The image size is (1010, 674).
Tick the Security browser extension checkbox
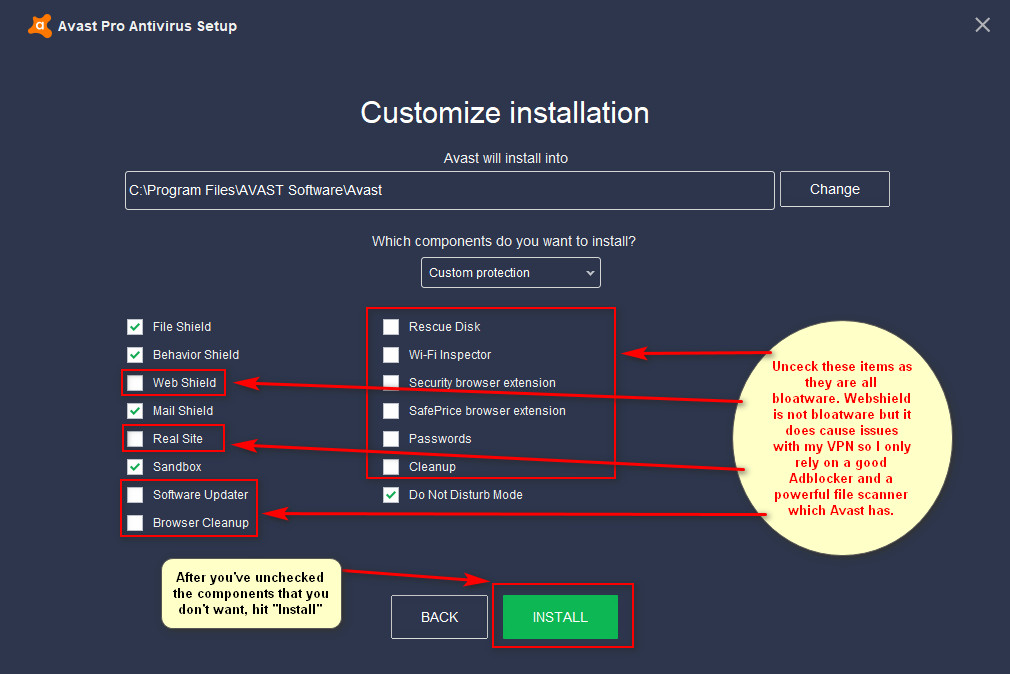coord(391,383)
